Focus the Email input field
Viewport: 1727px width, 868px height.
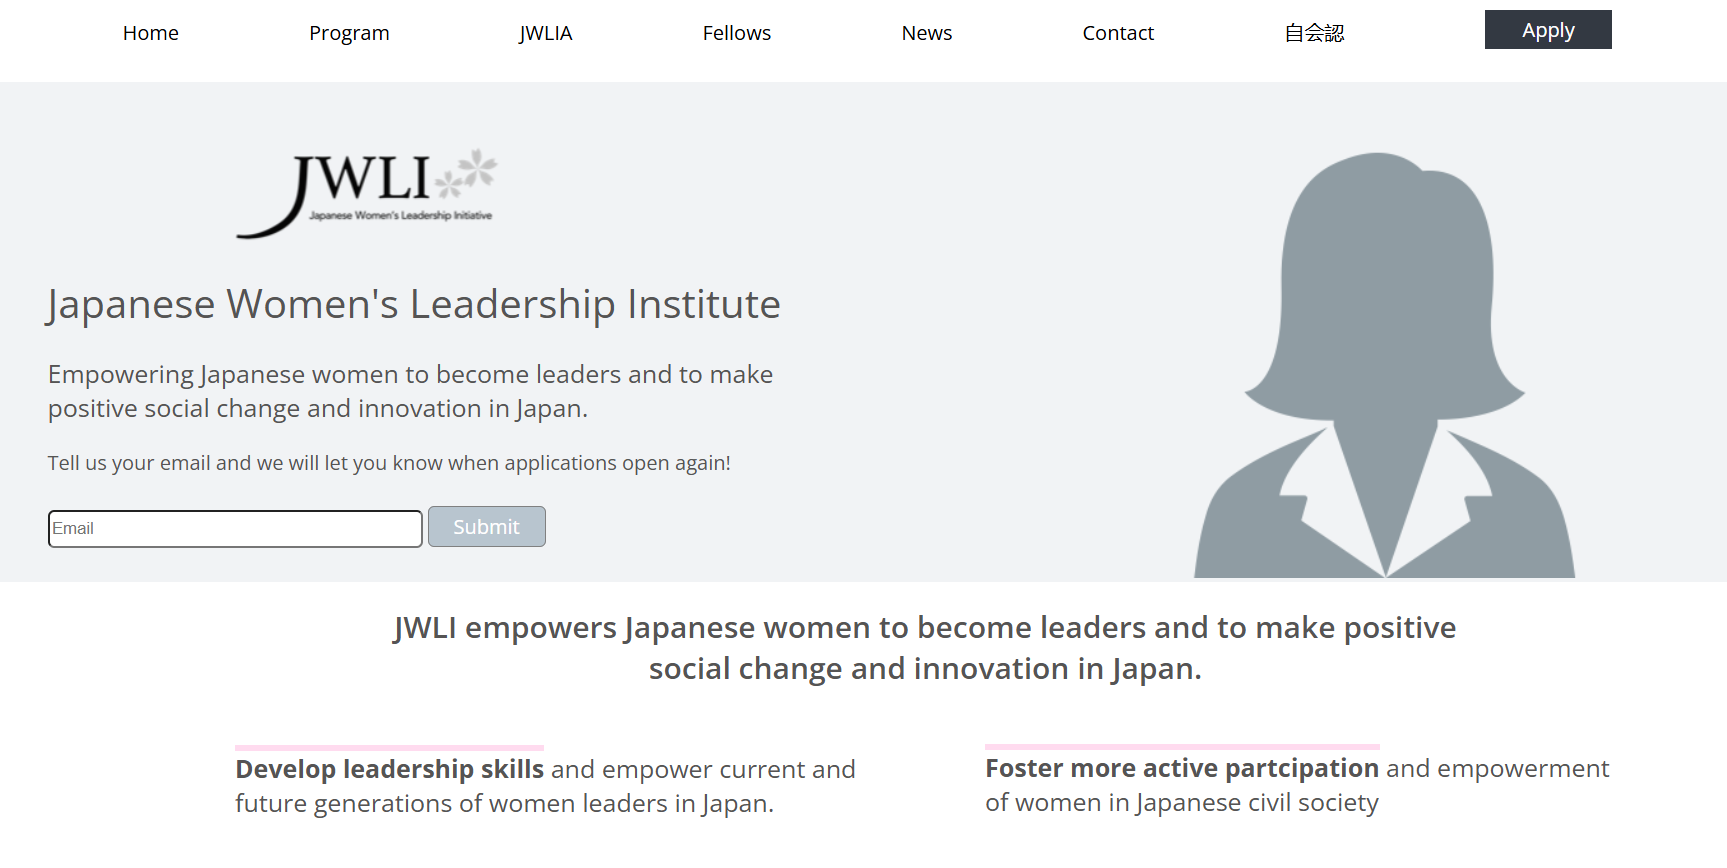235,528
